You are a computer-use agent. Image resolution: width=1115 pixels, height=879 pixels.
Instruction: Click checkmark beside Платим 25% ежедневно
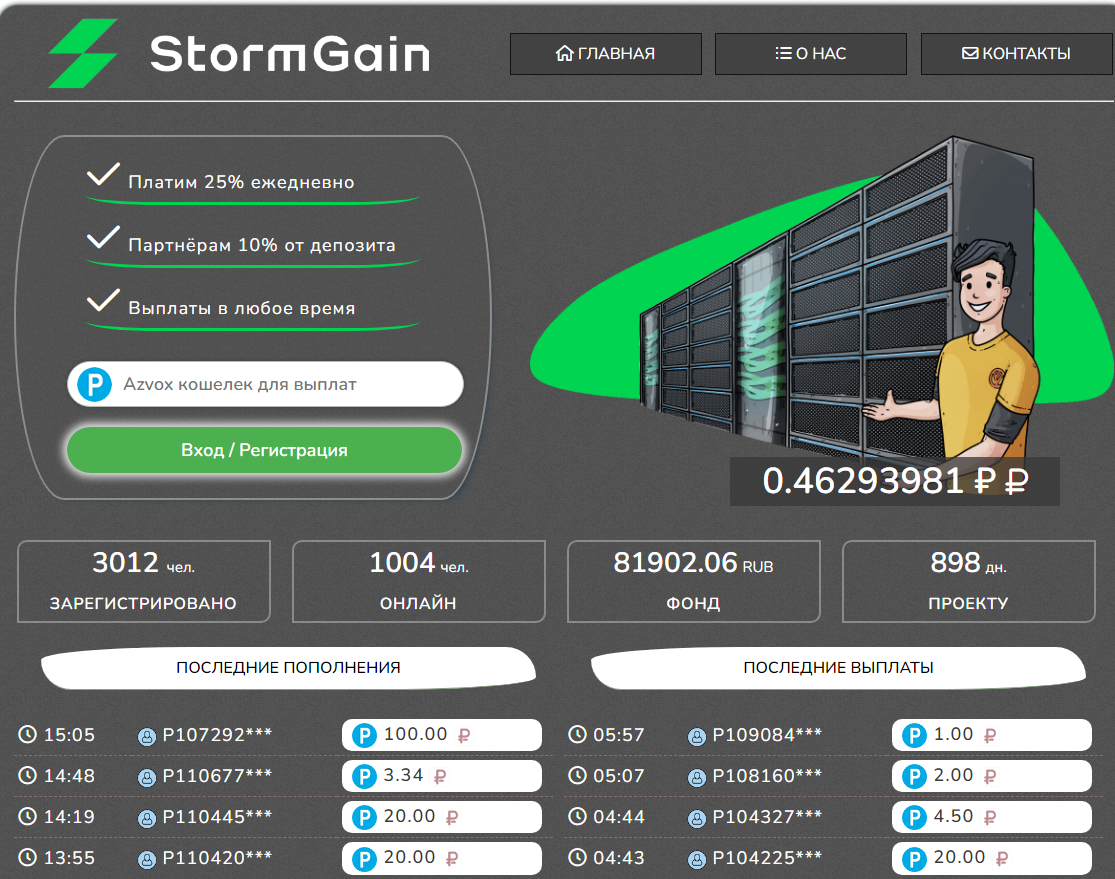click(x=102, y=176)
